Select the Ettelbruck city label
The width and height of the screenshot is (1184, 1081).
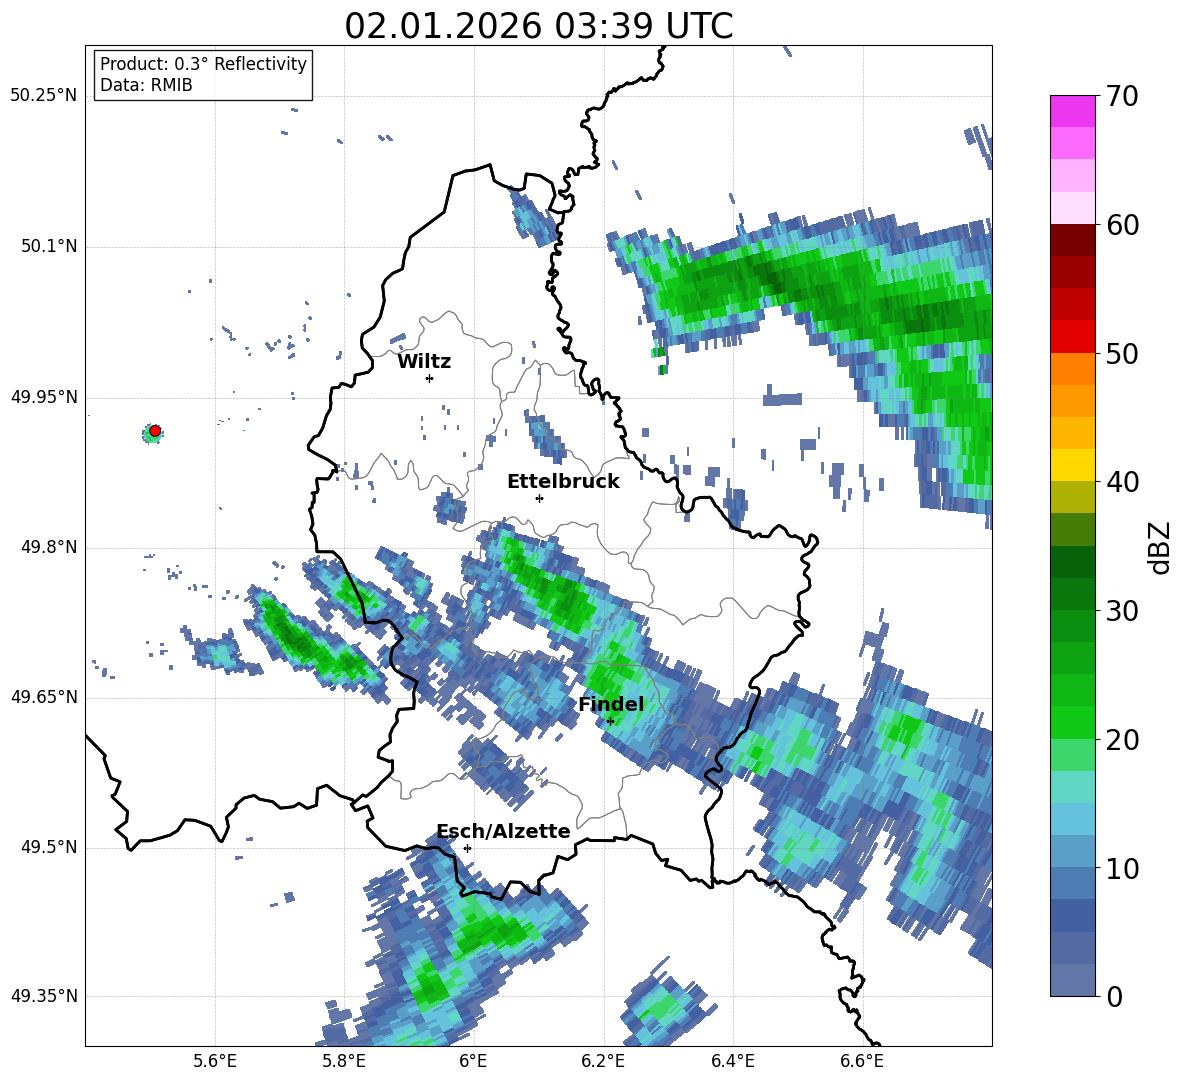(563, 482)
